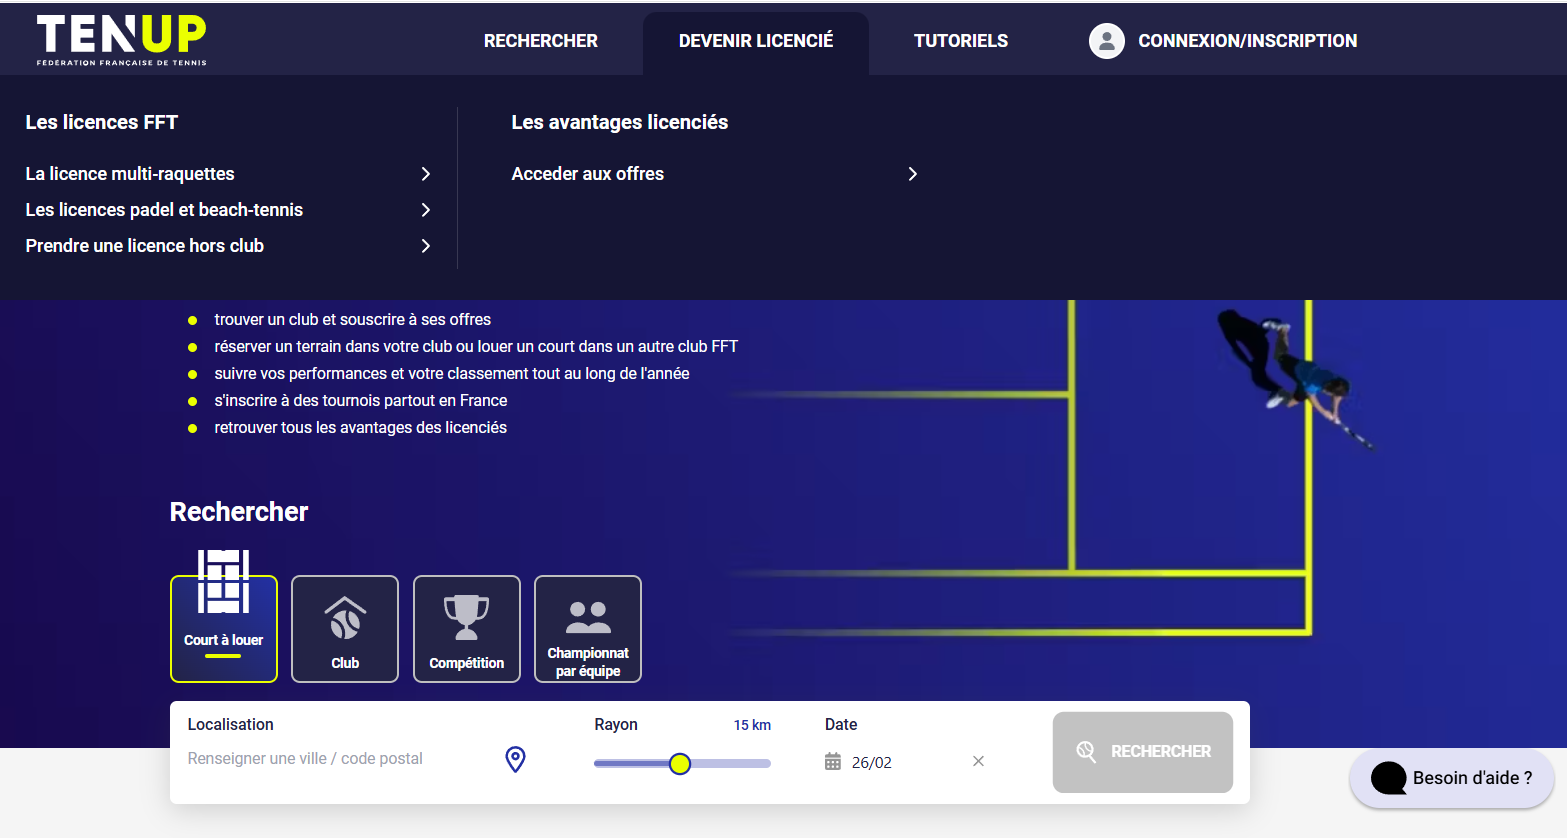Select the Club search tile
This screenshot has width=1567, height=838.
pyautogui.click(x=345, y=629)
